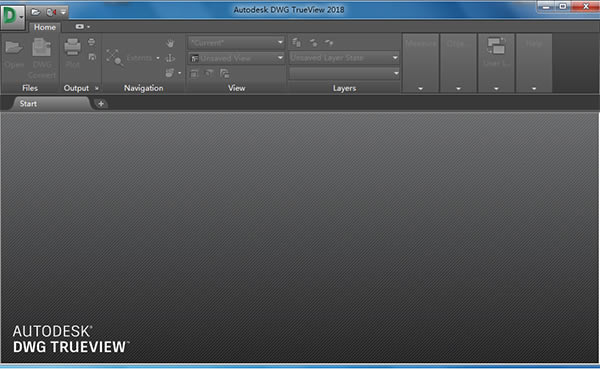Click the first small icon under Unsaved View
Image resolution: width=600 pixels, height=369 pixels.
coord(194,73)
